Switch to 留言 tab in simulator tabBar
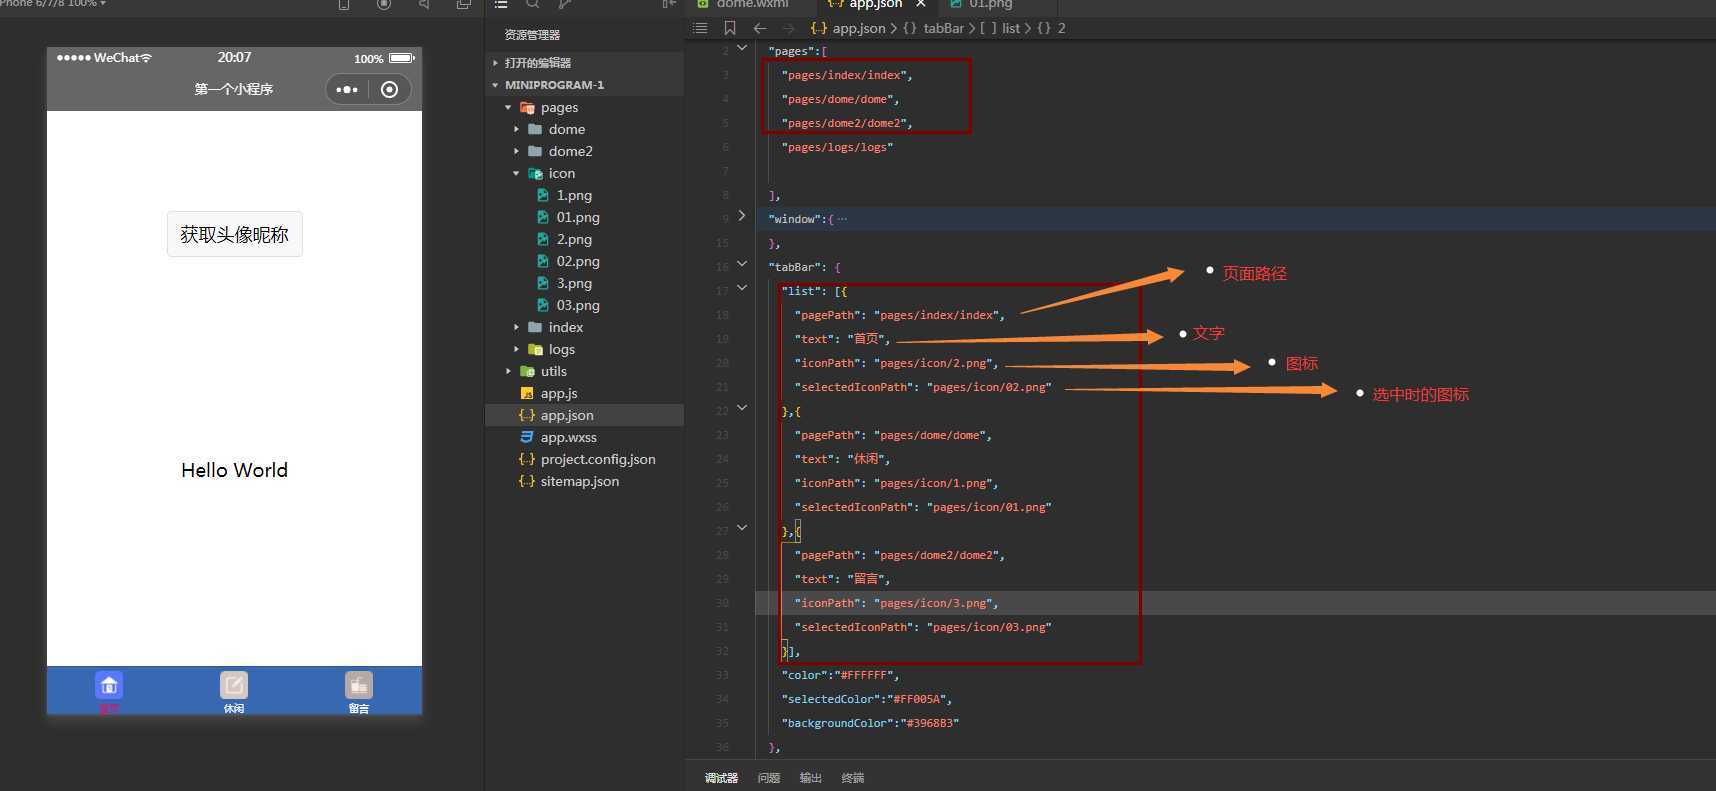Image resolution: width=1716 pixels, height=791 pixels. 359,692
